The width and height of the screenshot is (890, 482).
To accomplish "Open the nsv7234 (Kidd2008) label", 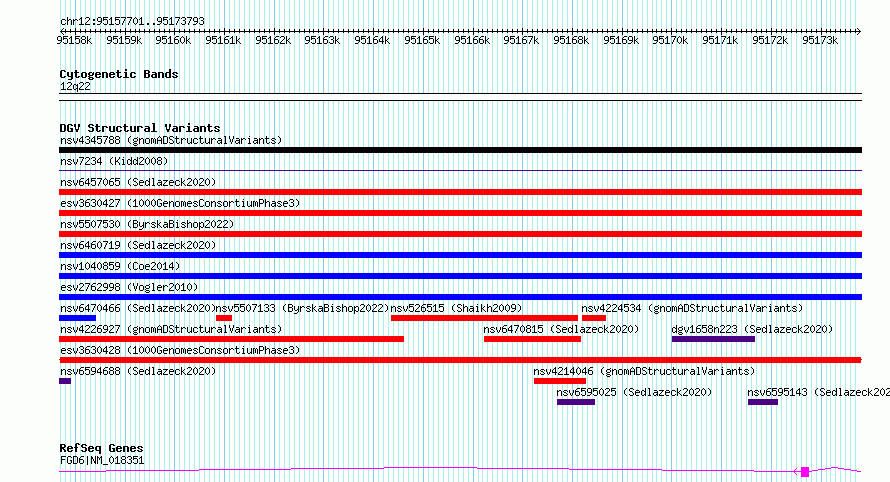I will point(114,161).
